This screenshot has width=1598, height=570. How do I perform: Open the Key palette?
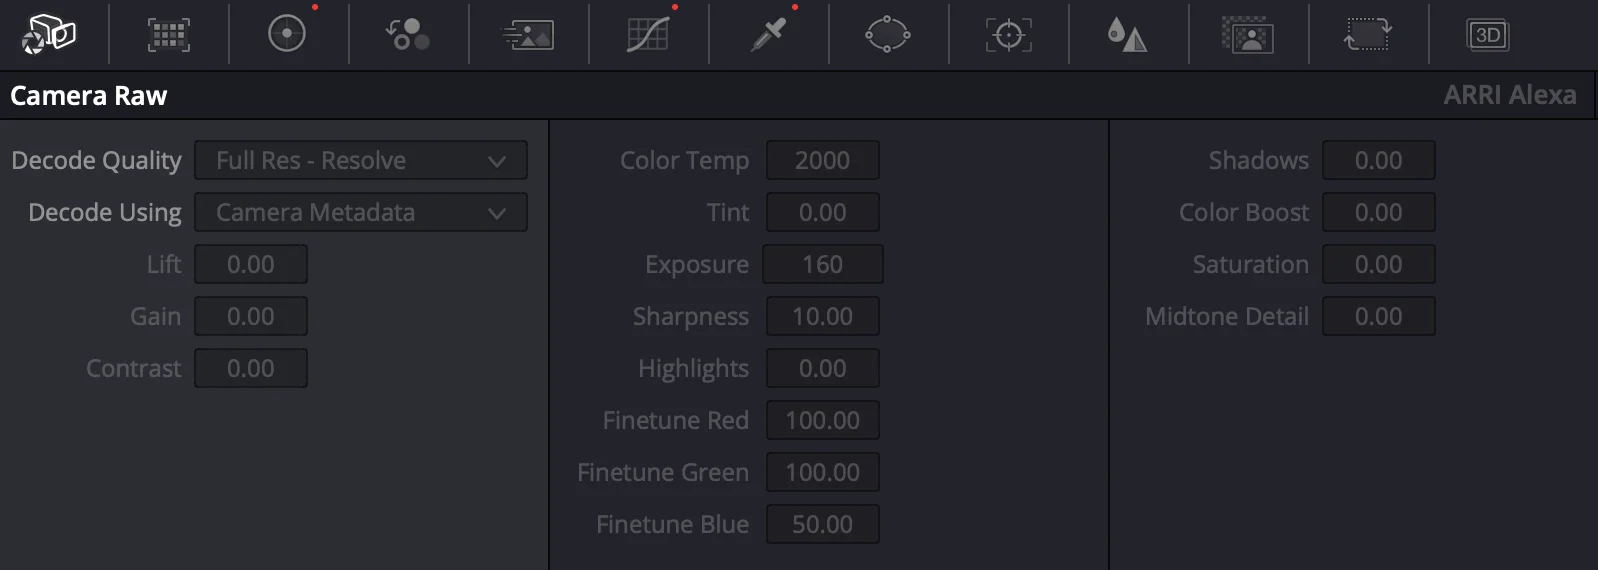(x=1247, y=35)
